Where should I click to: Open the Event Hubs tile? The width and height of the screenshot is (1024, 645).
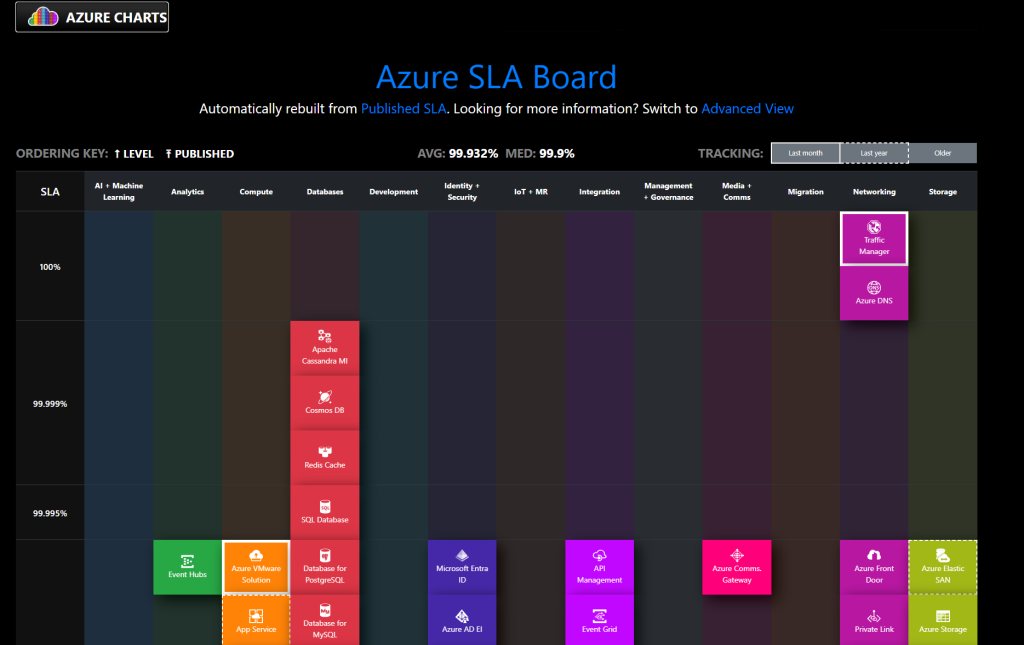point(187,567)
